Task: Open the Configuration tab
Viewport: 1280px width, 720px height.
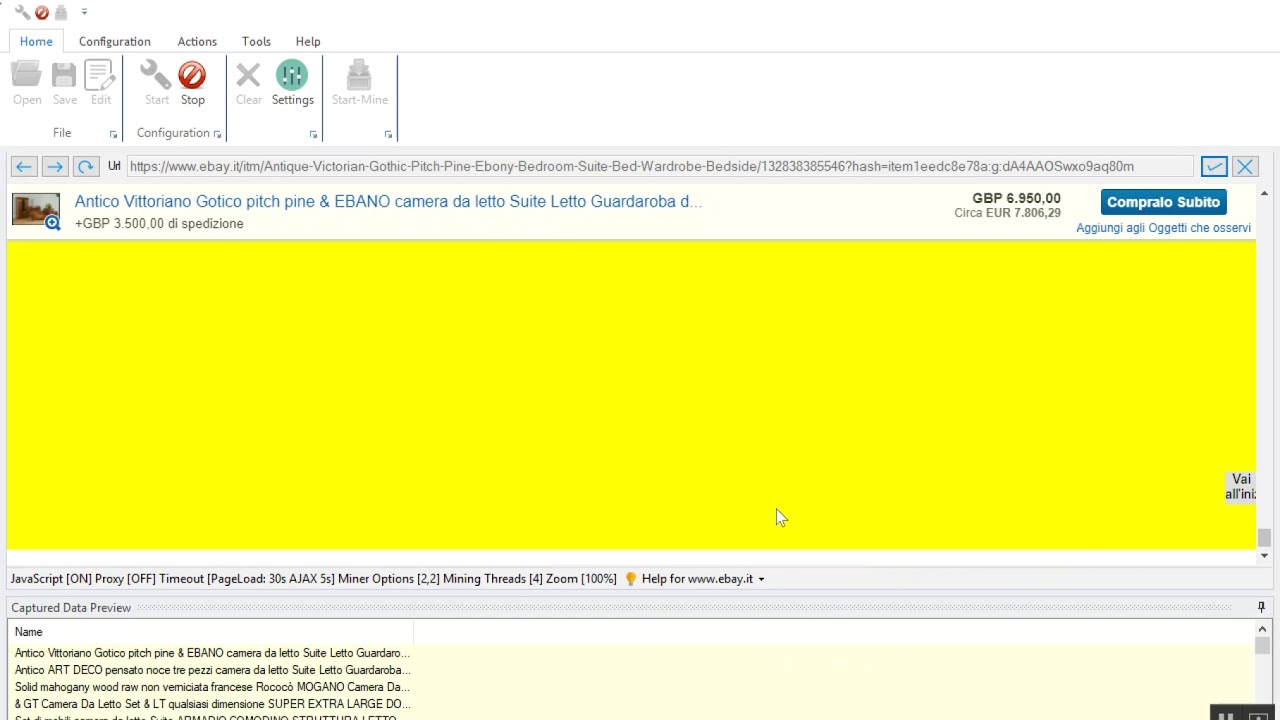Action: click(115, 41)
